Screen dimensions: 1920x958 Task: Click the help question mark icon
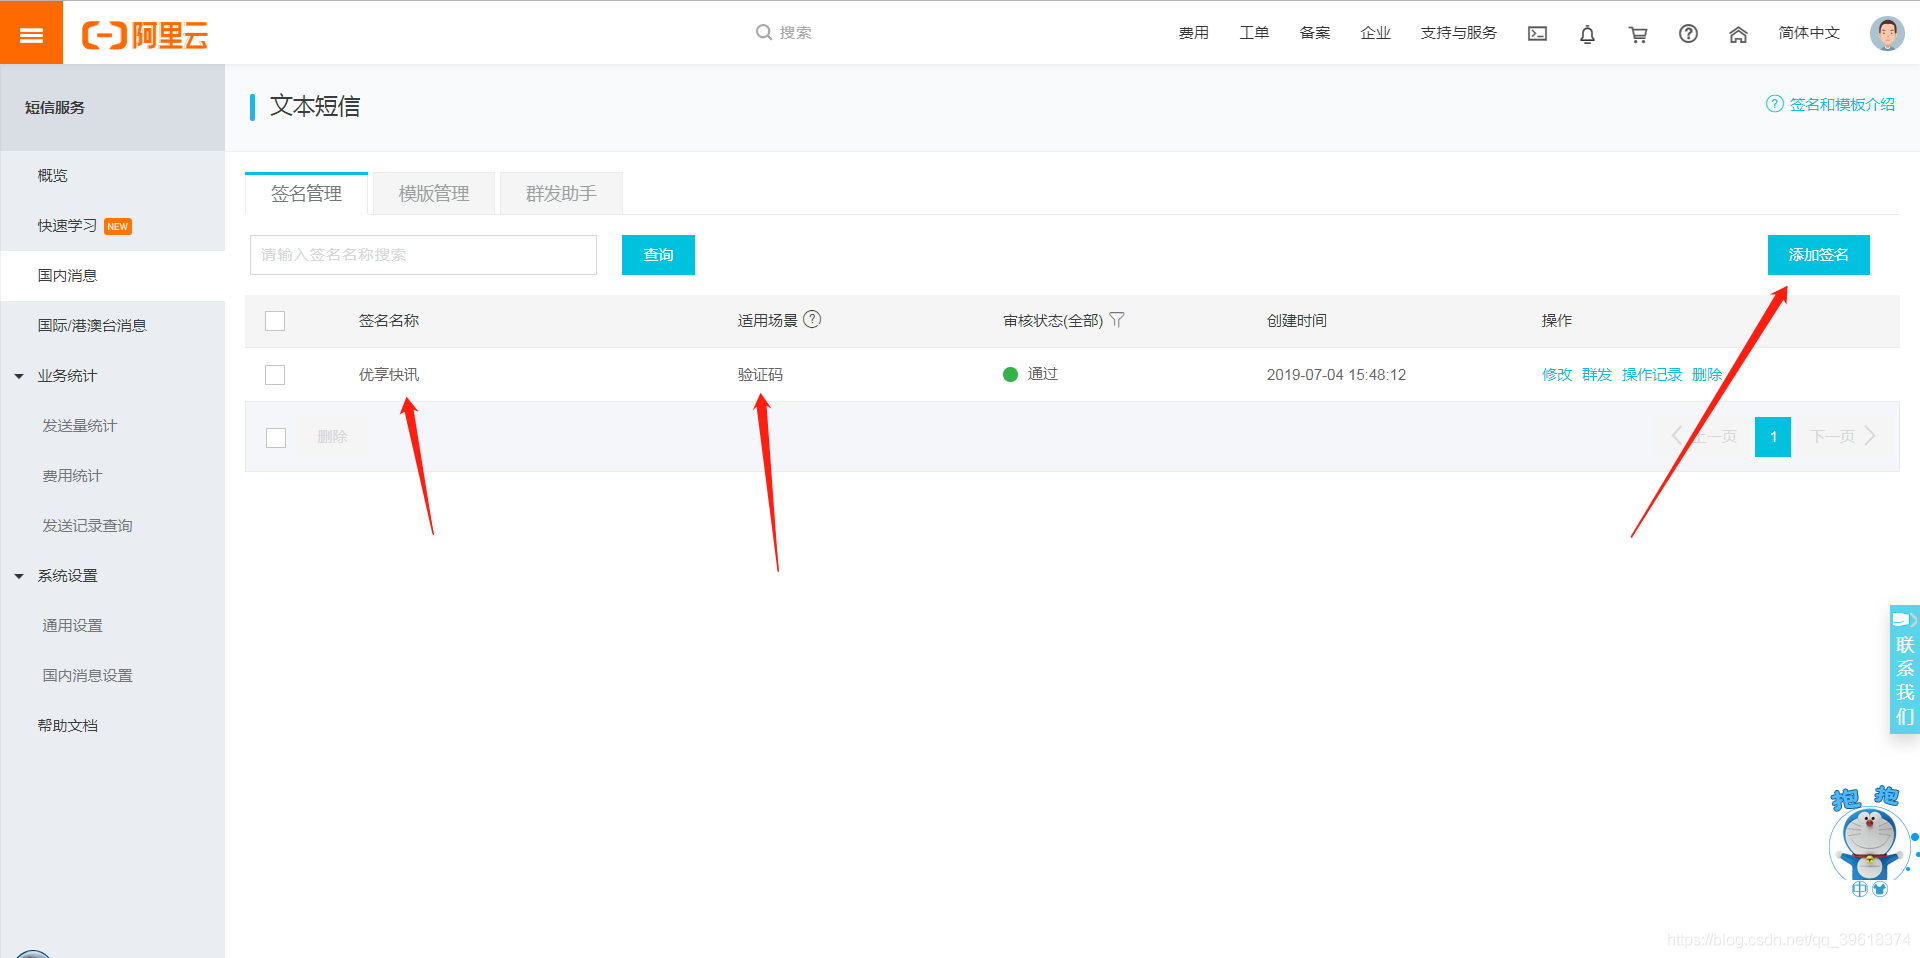click(1688, 33)
